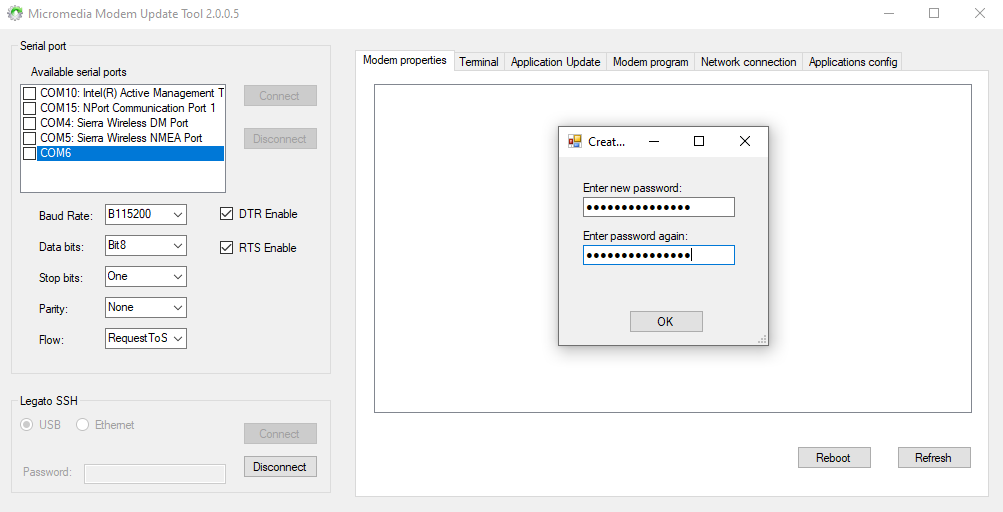The height and width of the screenshot is (512, 1003).
Task: Click the Reboot button
Action: point(833,458)
